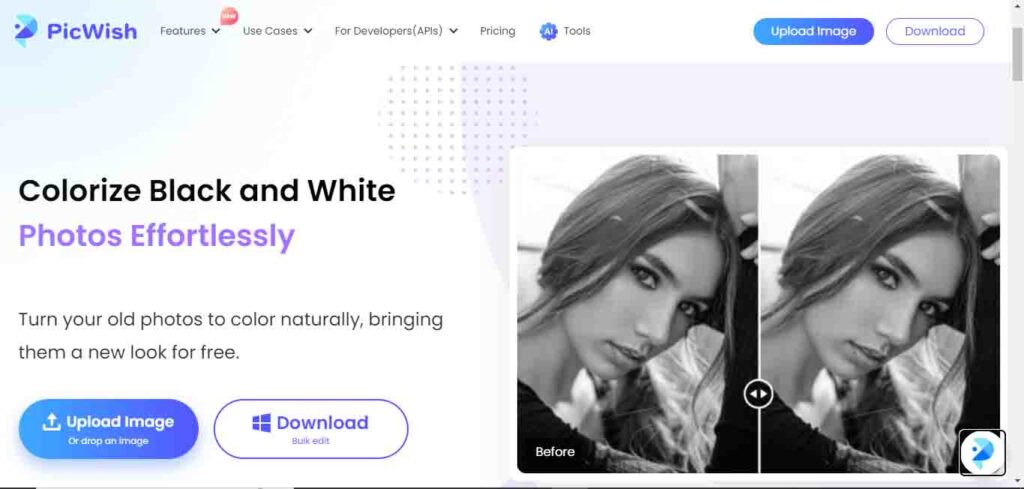This screenshot has height=489, width=1024.
Task: Expand the Features dropdown chevron
Action: (x=216, y=31)
